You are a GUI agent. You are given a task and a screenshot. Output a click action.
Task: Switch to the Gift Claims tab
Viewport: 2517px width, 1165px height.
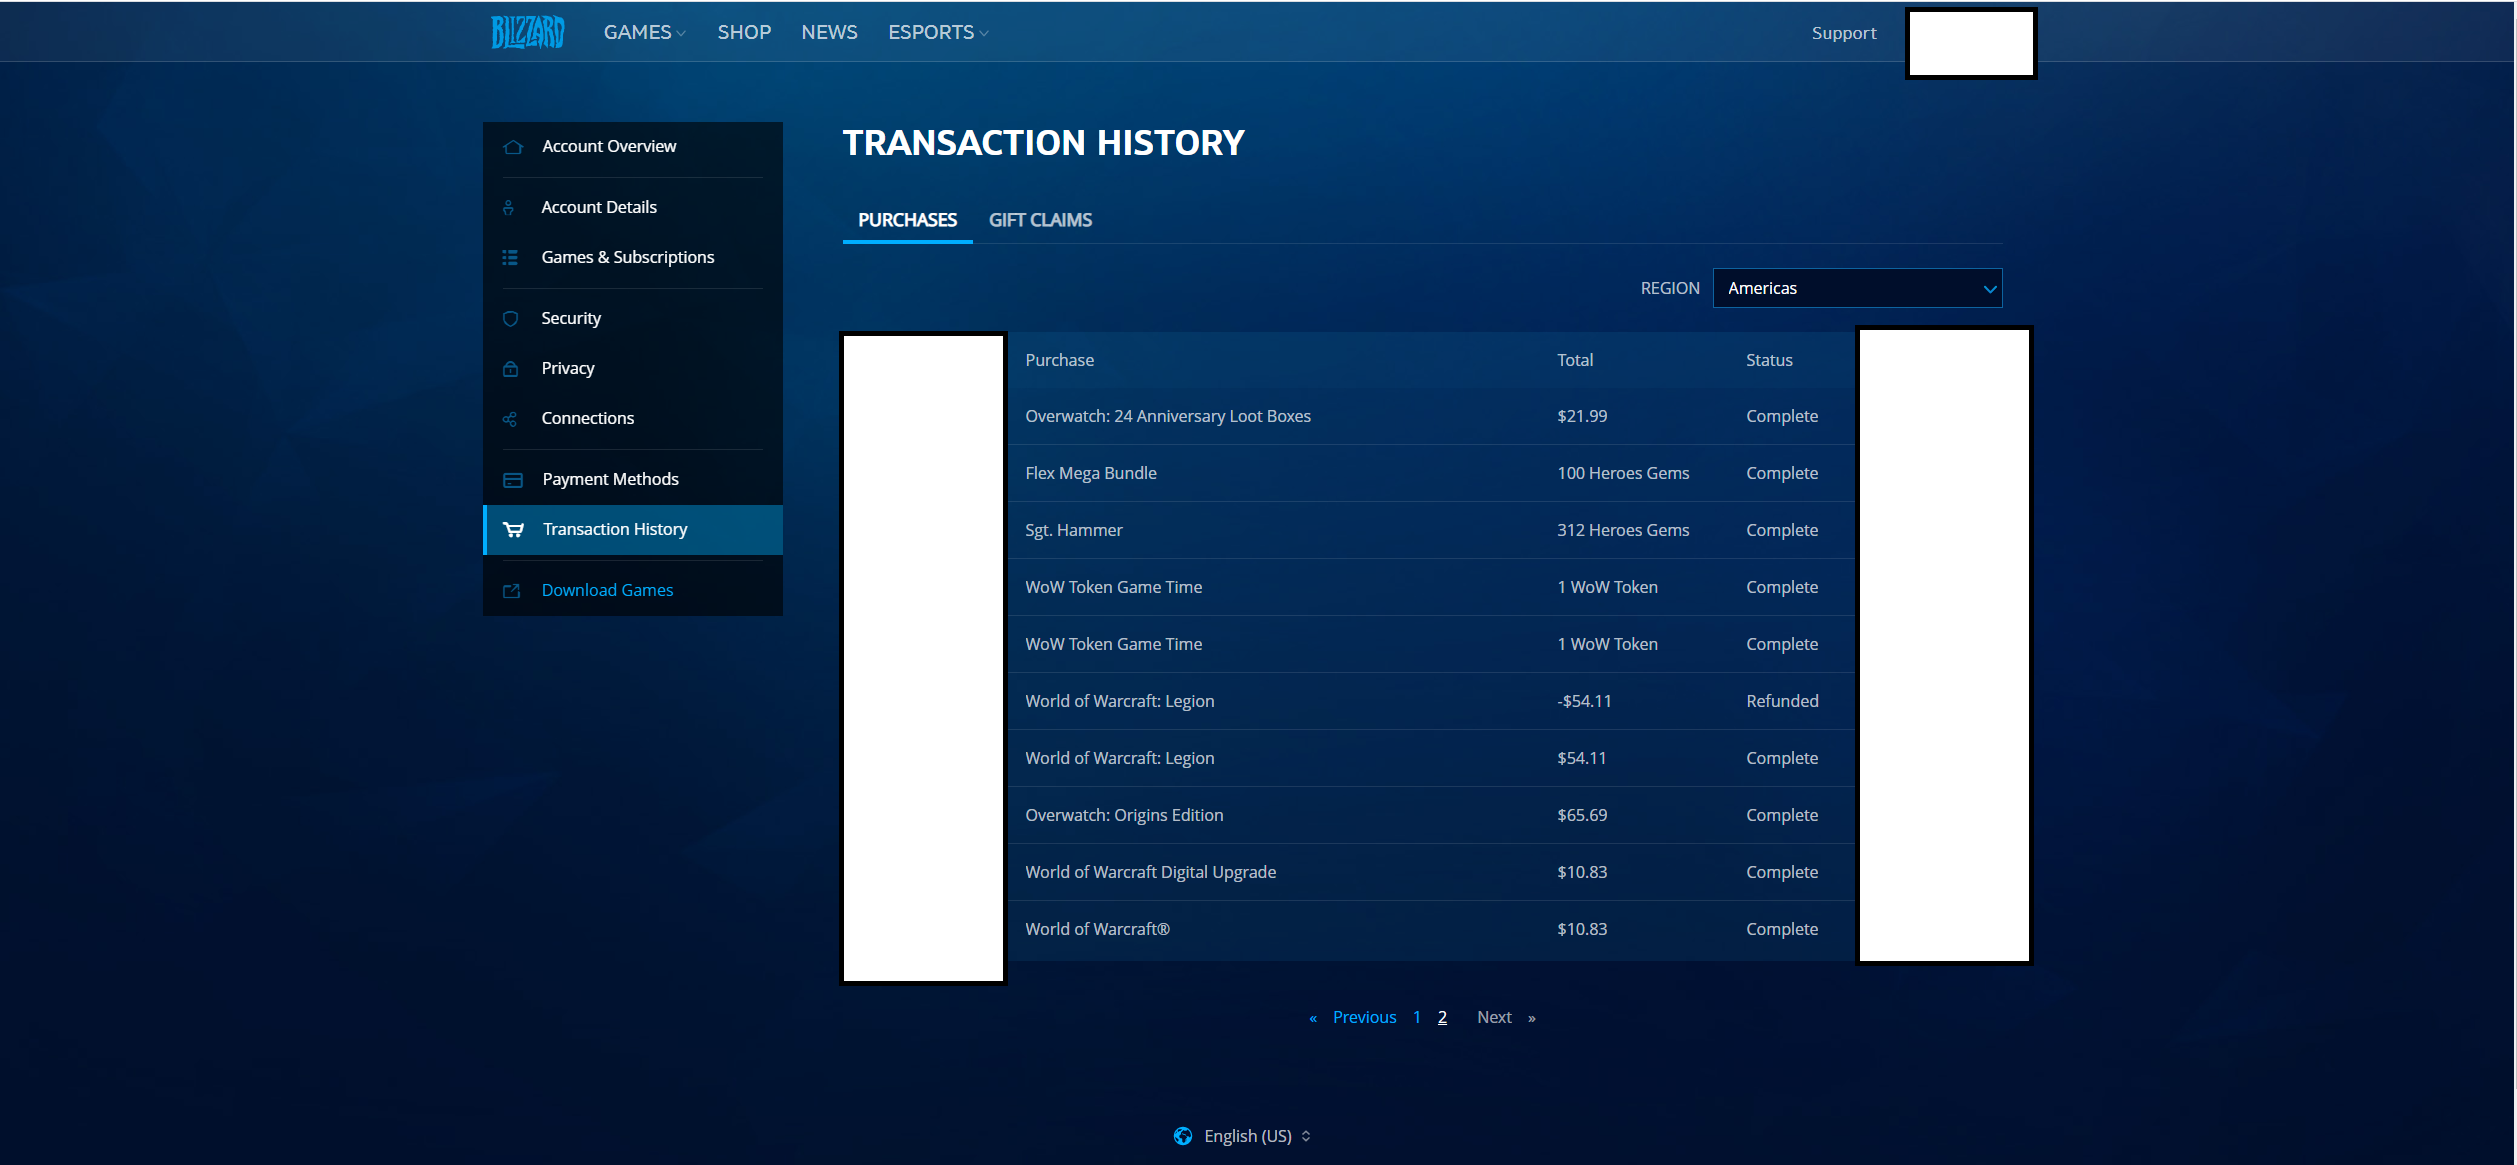tap(1040, 220)
